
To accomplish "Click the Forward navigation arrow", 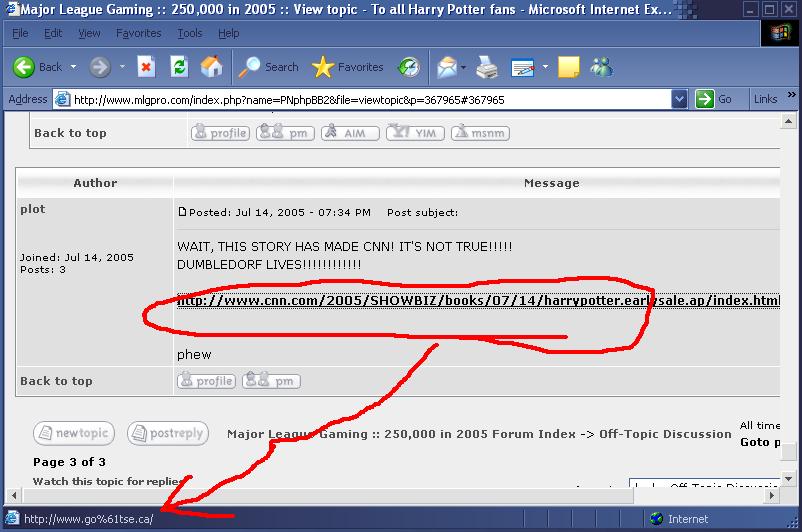I will [100, 67].
